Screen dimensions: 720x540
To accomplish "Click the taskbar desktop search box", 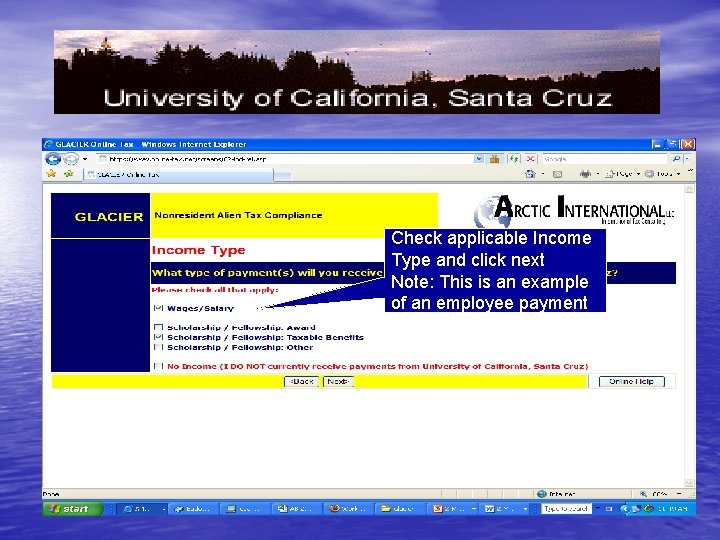I will coord(566,509).
